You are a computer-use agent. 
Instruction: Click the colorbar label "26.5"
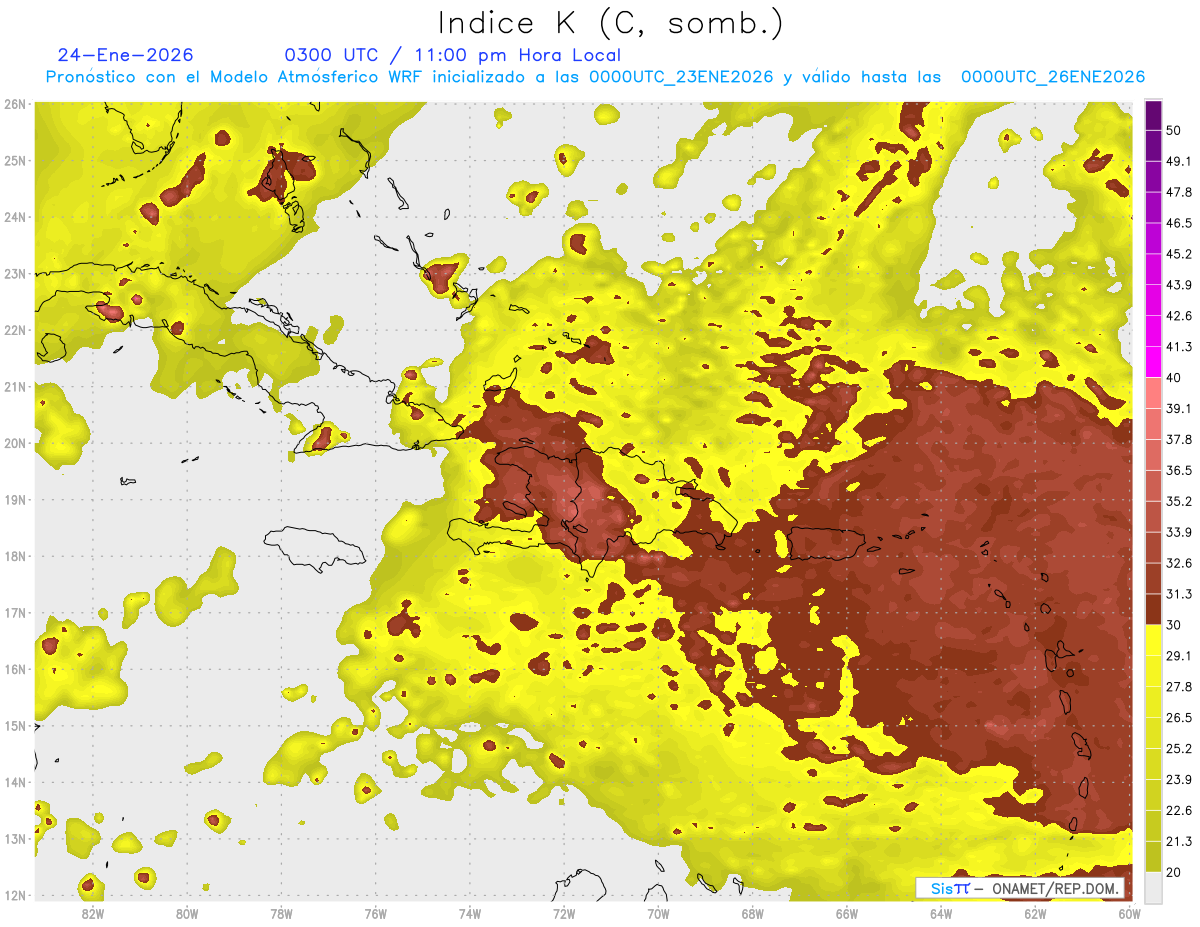(x=1179, y=718)
